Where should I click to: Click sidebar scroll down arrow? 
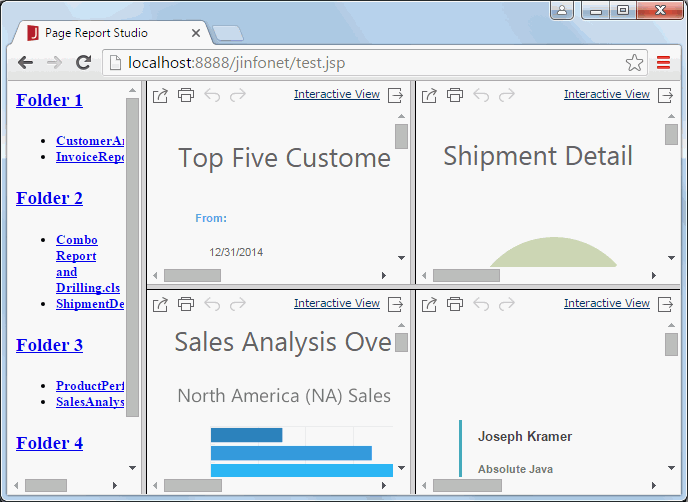click(x=132, y=468)
